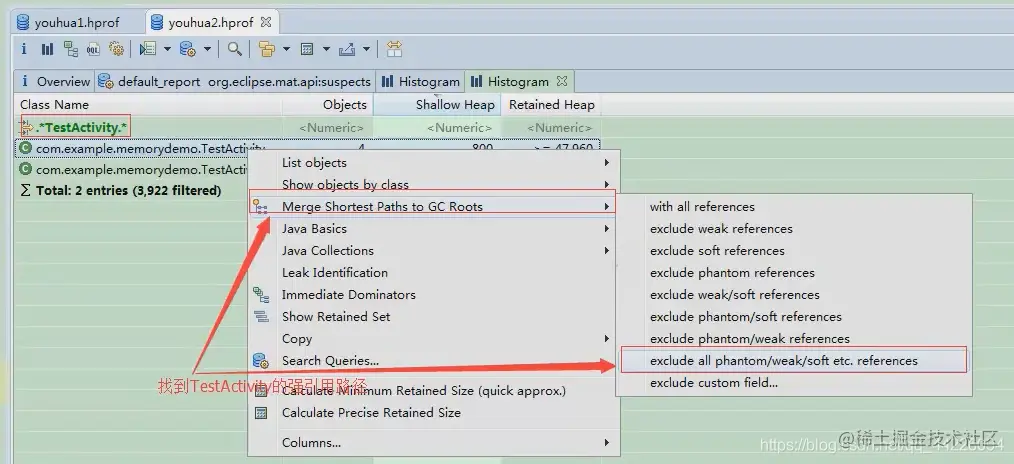
Task: Click the Export toolbar icon
Action: click(347, 48)
